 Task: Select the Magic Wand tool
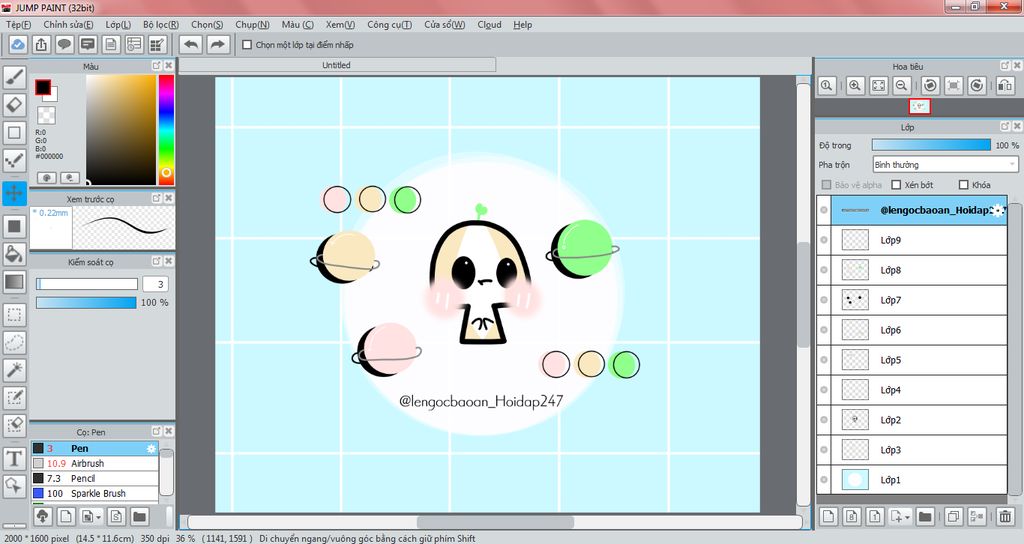pyautogui.click(x=14, y=370)
